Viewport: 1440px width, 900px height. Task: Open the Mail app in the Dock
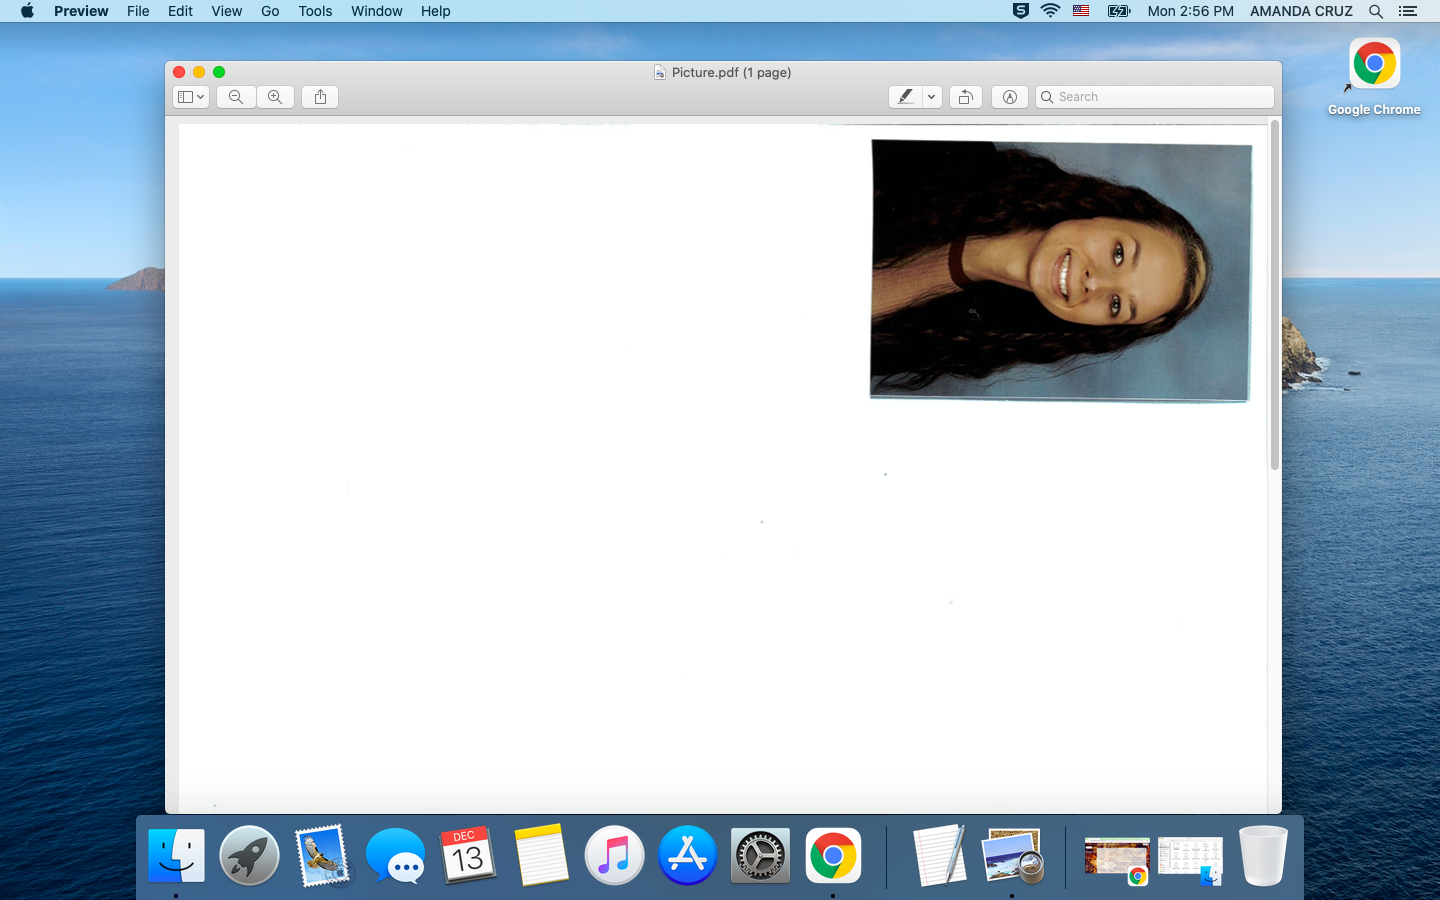[322, 856]
